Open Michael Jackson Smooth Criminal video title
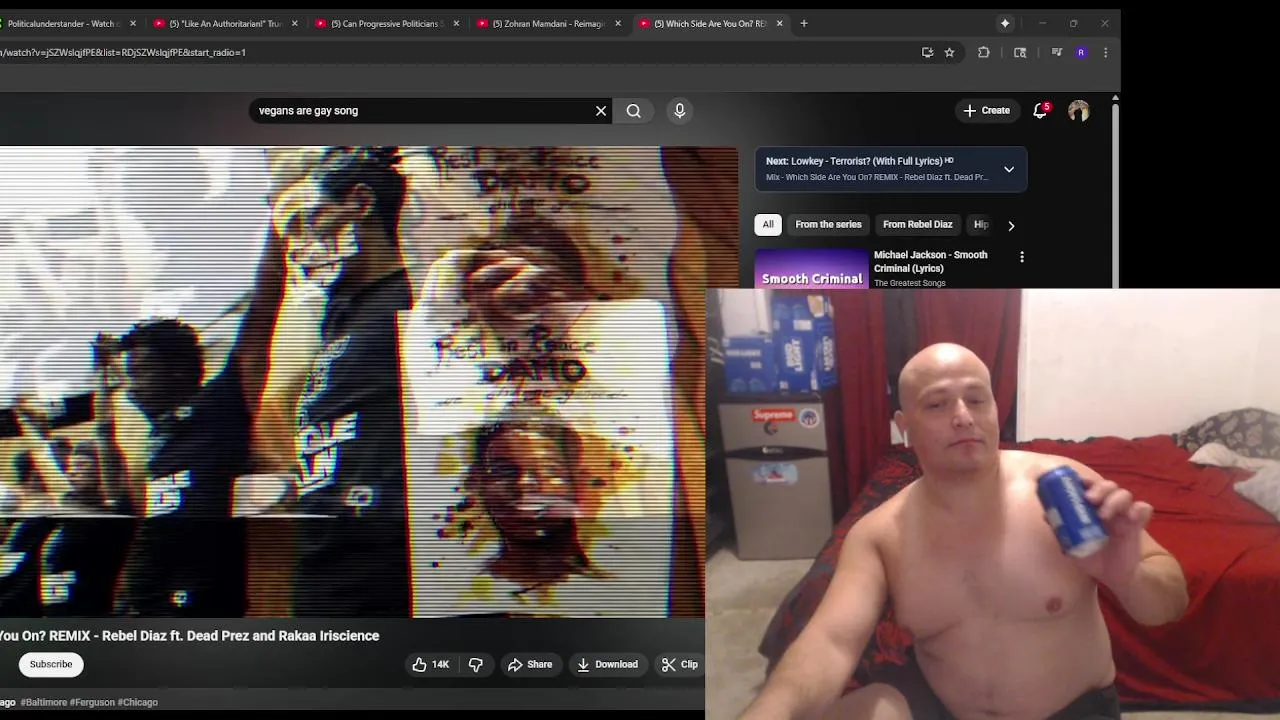Image resolution: width=1280 pixels, height=720 pixels. (x=930, y=261)
